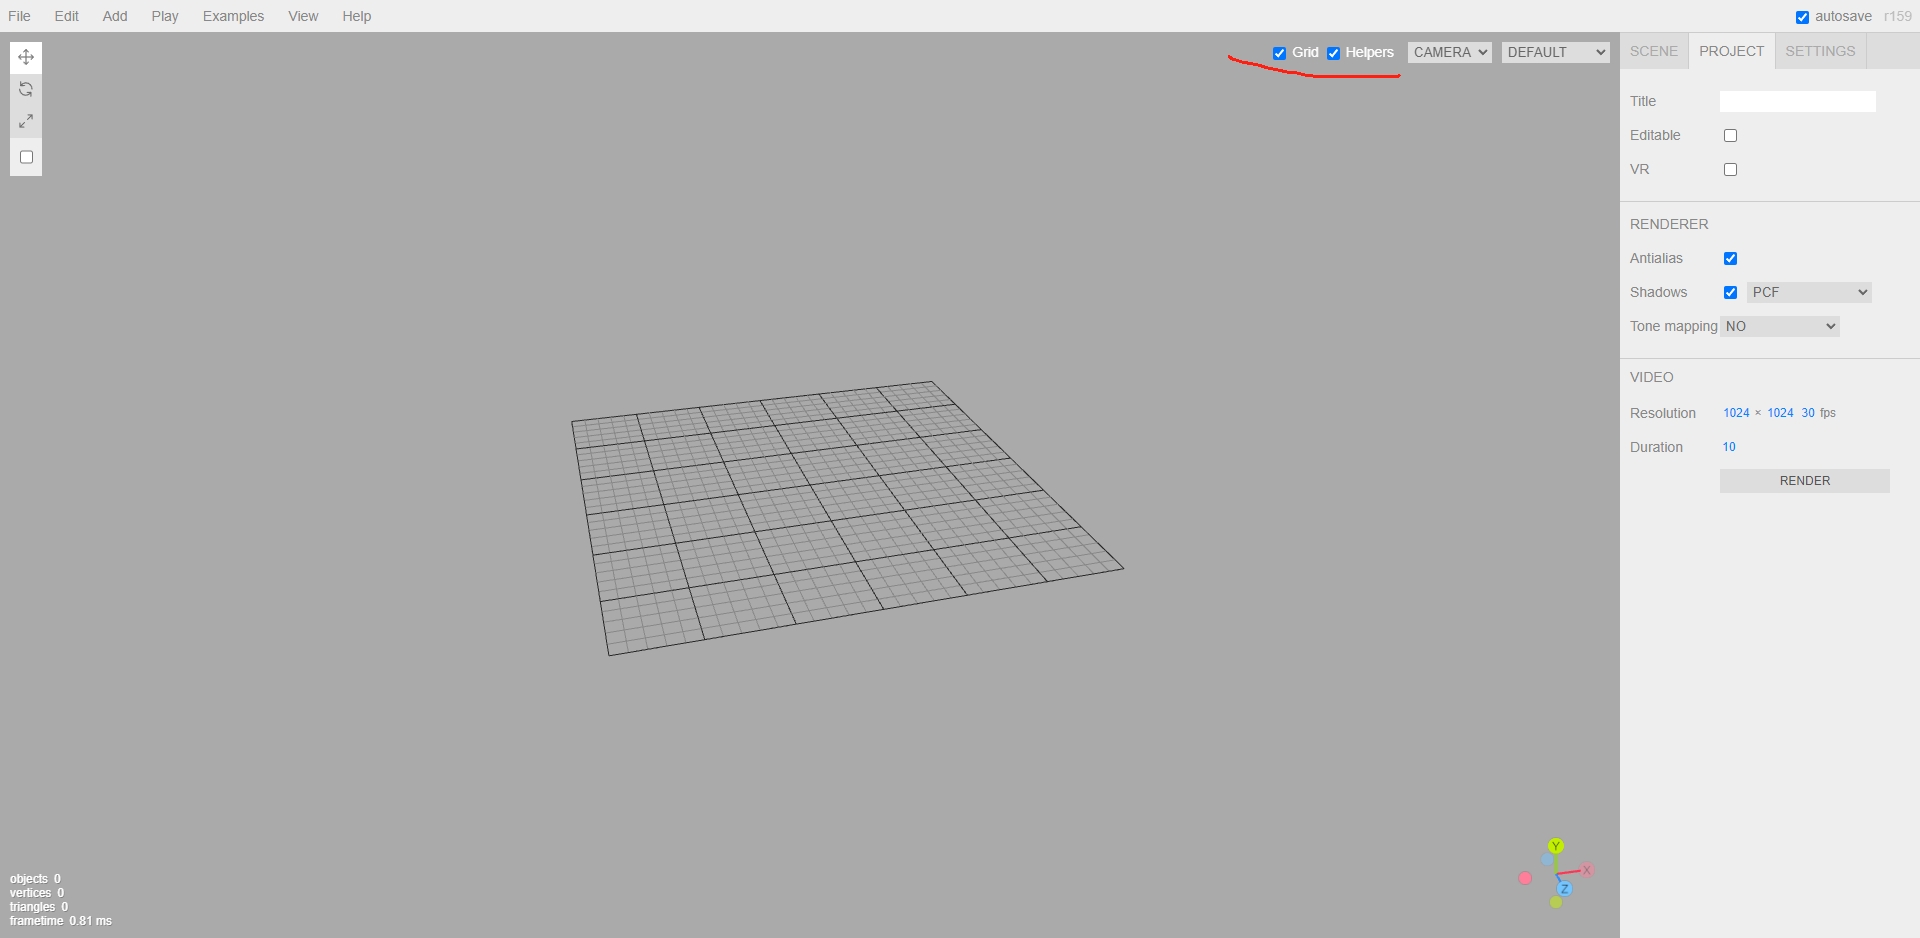
Task: Click the lower green negative-Y gizmo dot
Action: 1556,902
